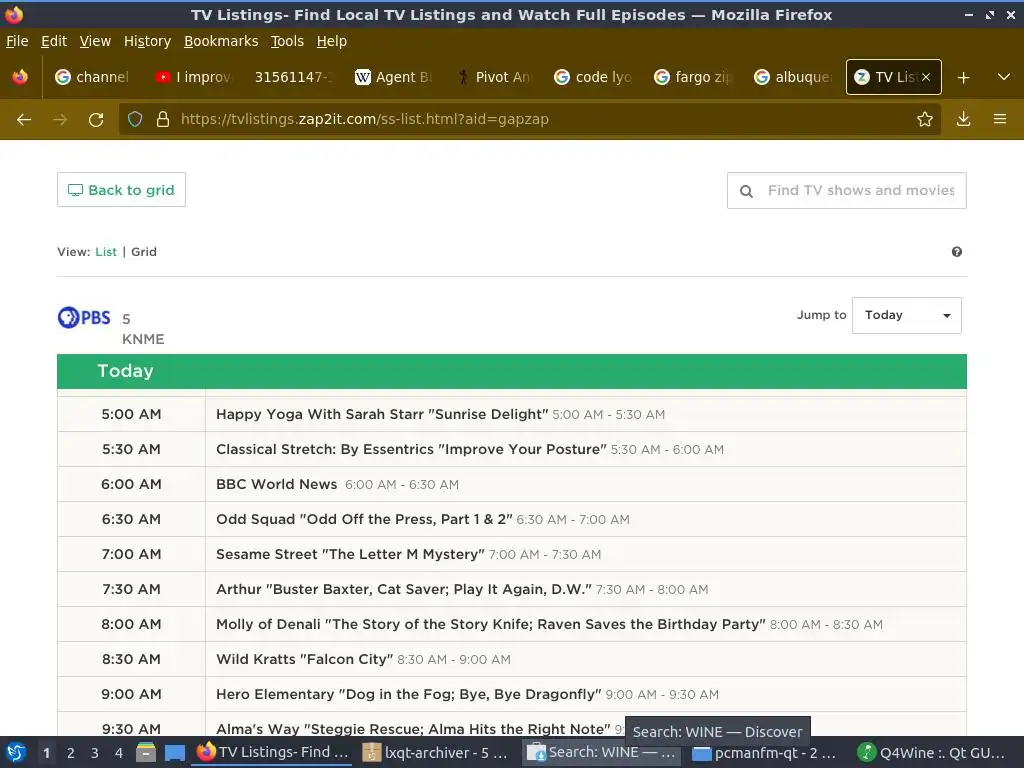
Task: Open the Molly of Denali listing
Action: pos(490,624)
